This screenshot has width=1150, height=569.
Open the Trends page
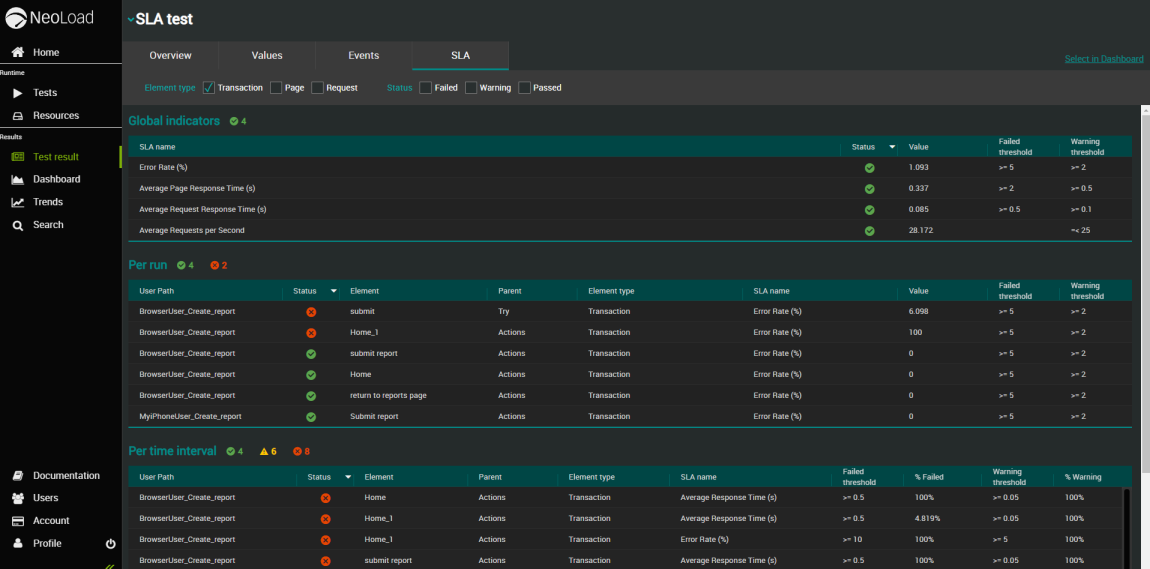[47, 202]
